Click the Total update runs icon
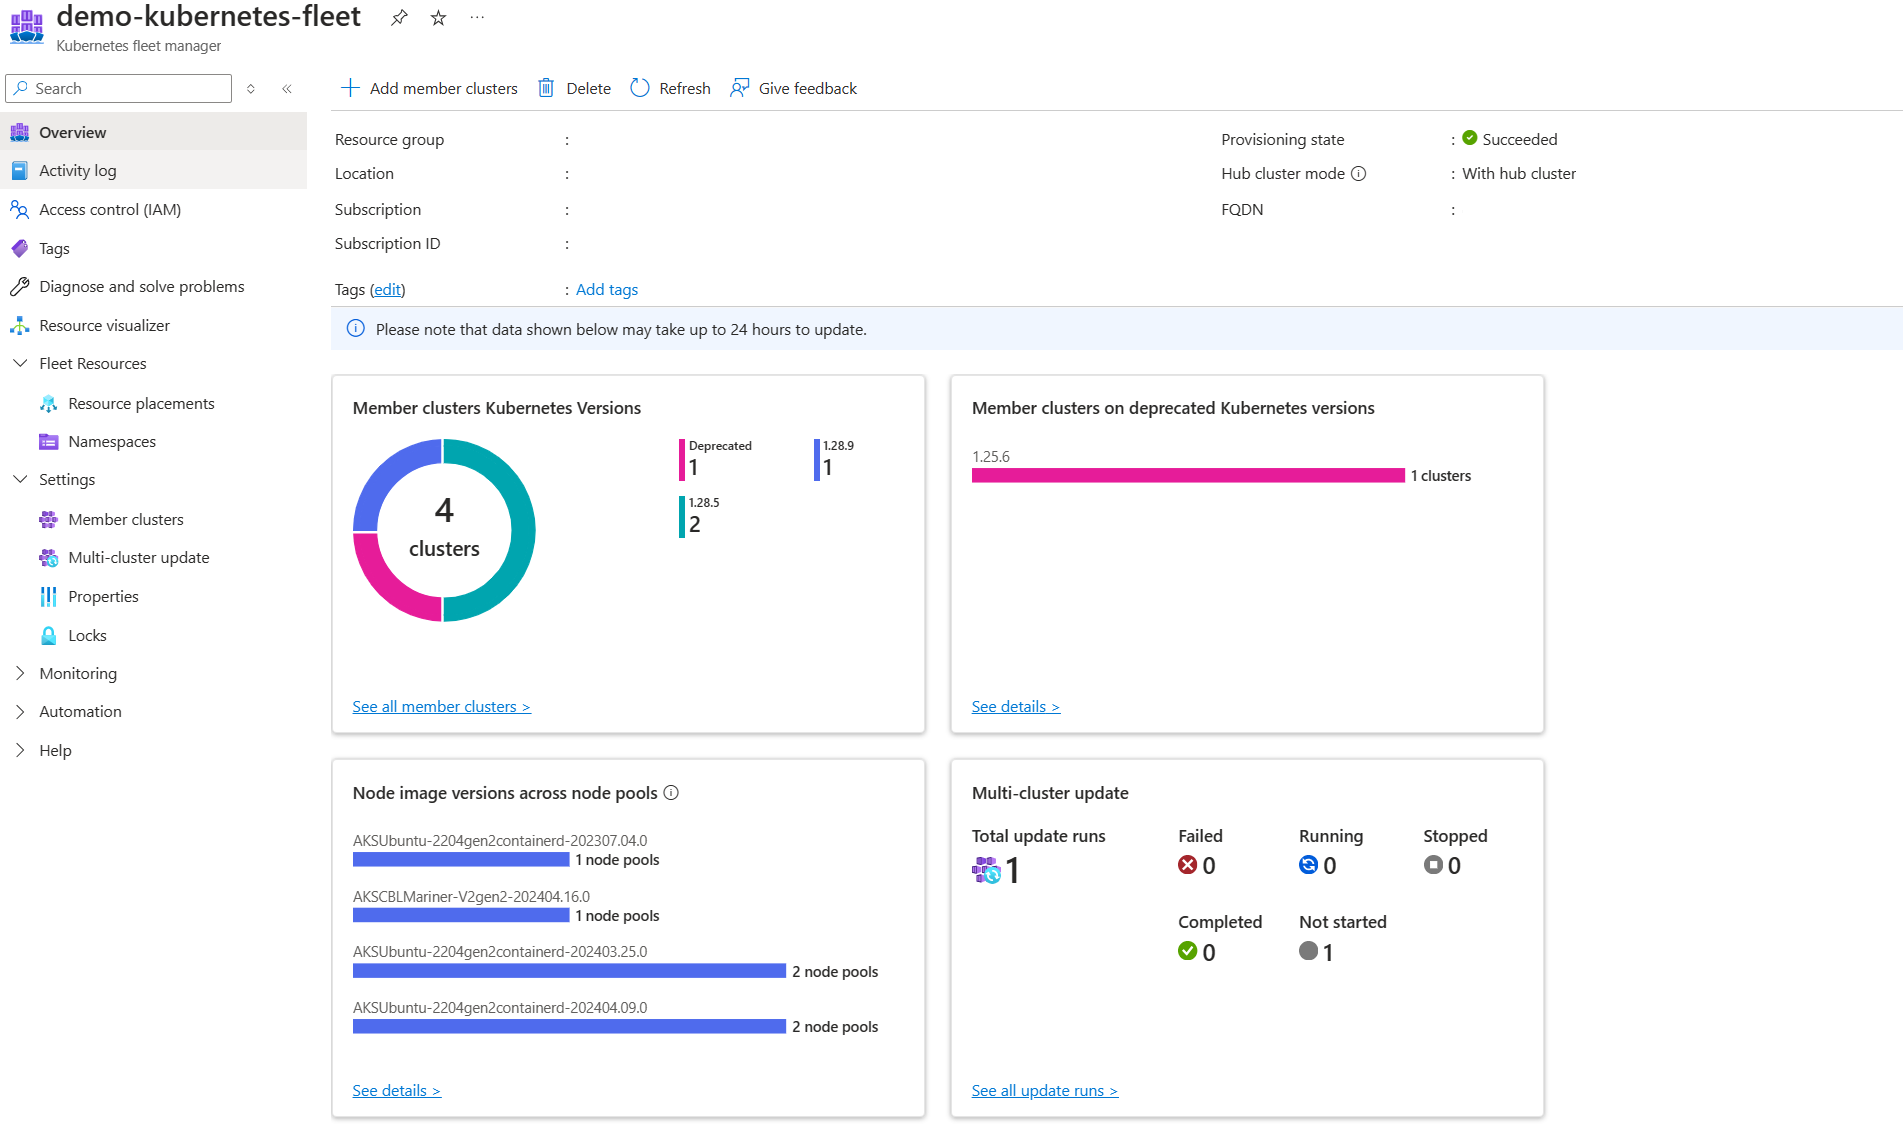 pos(986,870)
